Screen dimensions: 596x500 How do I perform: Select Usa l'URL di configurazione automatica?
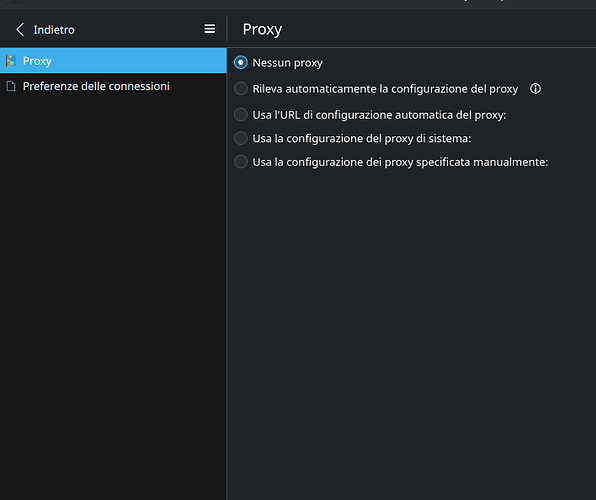coord(241,114)
